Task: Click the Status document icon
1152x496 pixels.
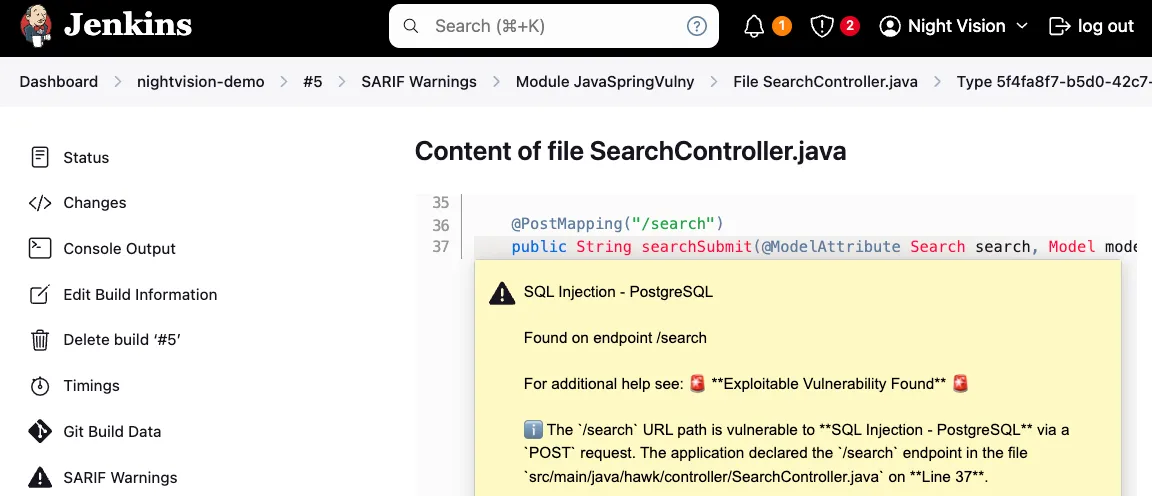Action: pyautogui.click(x=40, y=157)
